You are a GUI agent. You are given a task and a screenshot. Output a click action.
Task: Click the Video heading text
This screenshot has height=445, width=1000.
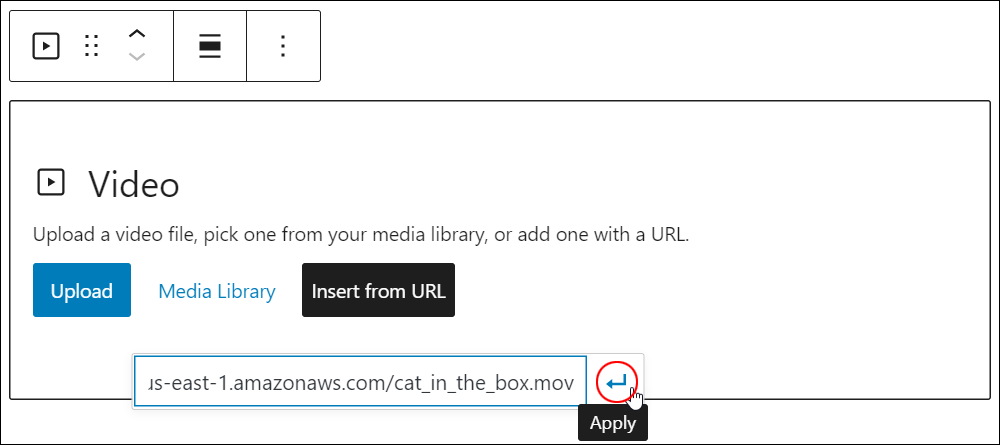click(134, 185)
